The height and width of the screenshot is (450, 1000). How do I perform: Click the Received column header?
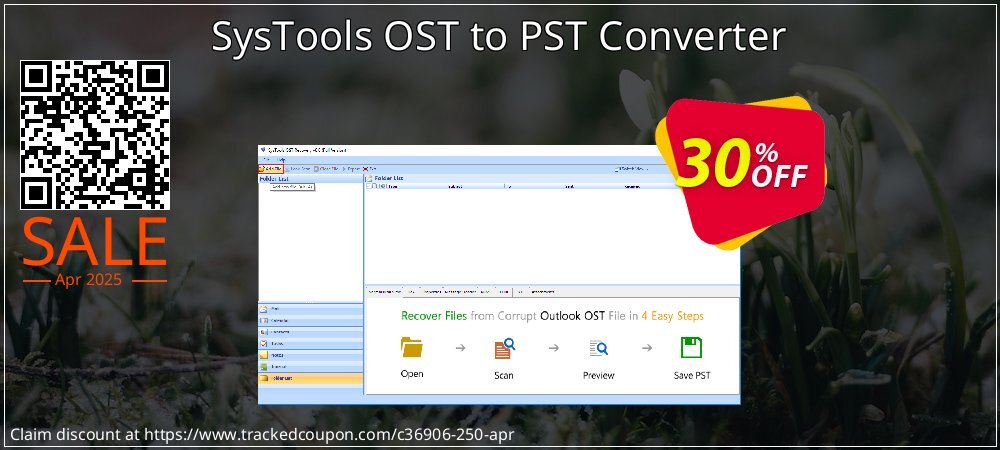633,187
